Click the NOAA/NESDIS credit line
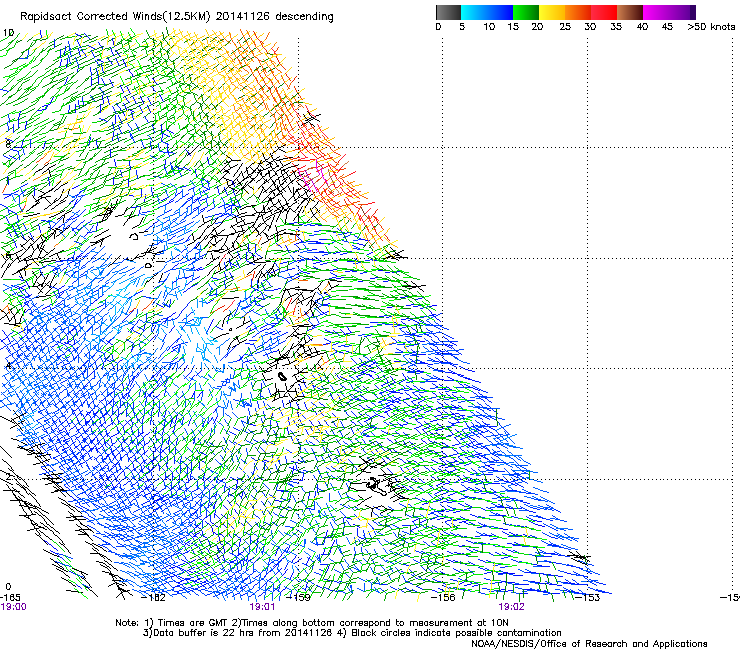 589,644
